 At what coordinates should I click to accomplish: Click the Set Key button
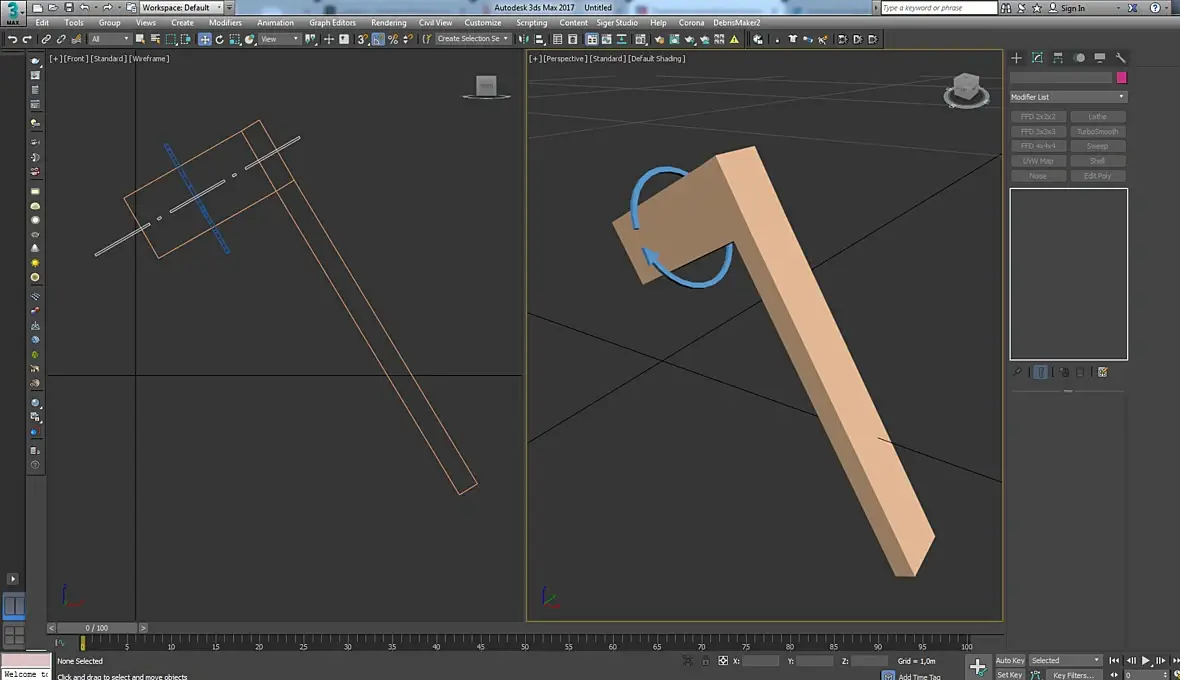coord(1010,675)
